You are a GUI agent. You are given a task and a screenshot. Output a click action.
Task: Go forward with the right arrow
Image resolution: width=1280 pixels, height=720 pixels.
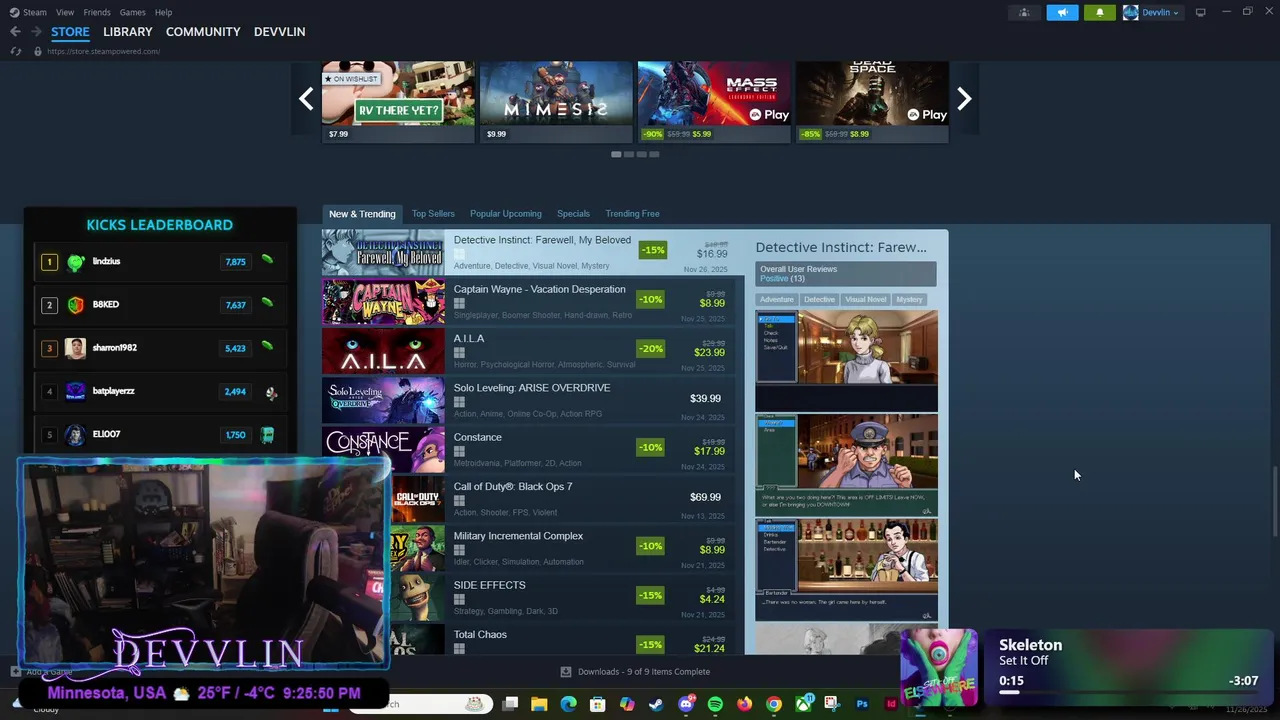[x=36, y=32]
